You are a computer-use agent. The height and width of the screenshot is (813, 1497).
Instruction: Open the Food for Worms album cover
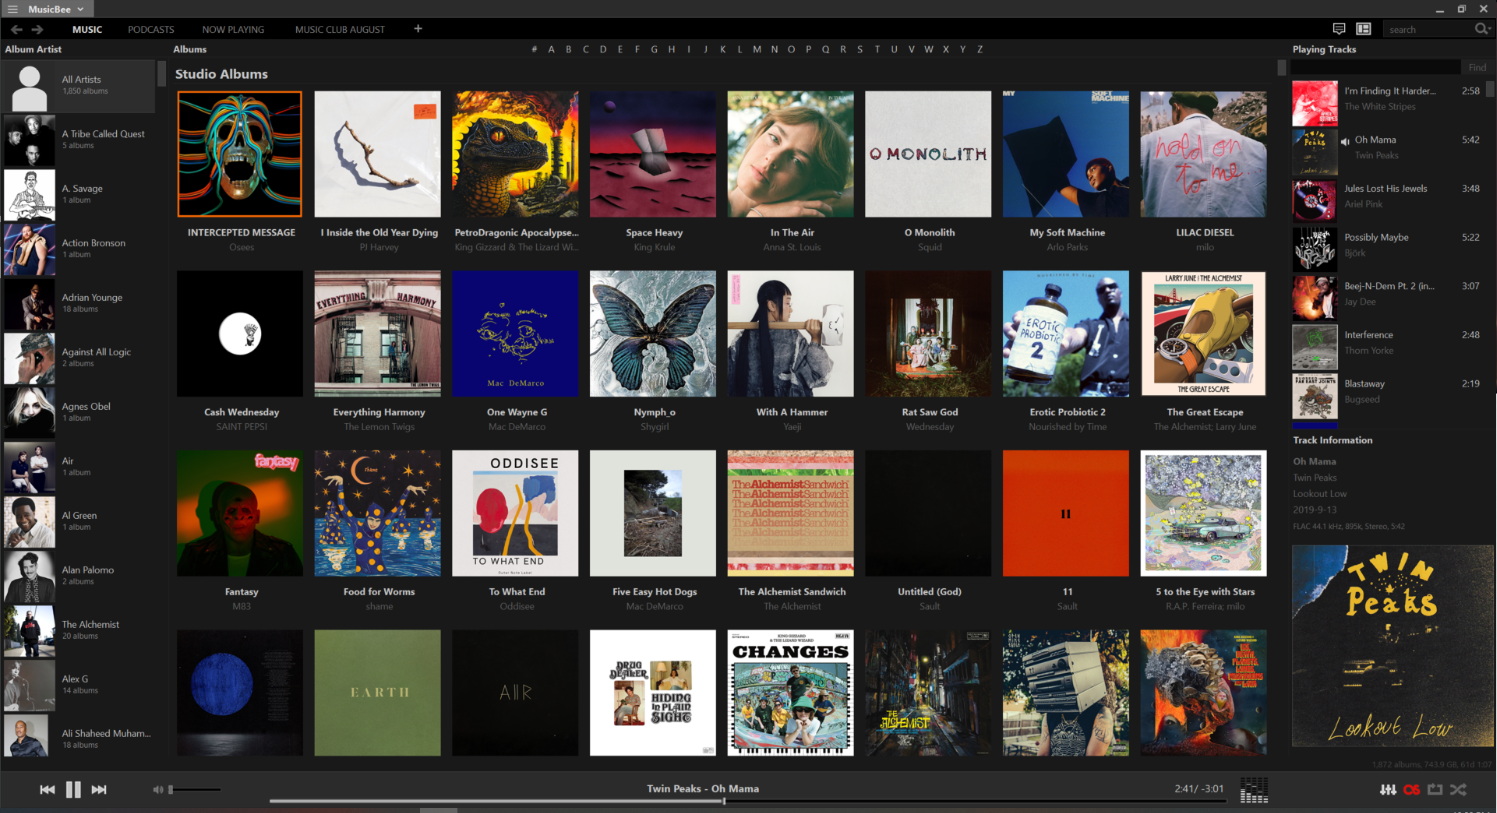click(378, 513)
